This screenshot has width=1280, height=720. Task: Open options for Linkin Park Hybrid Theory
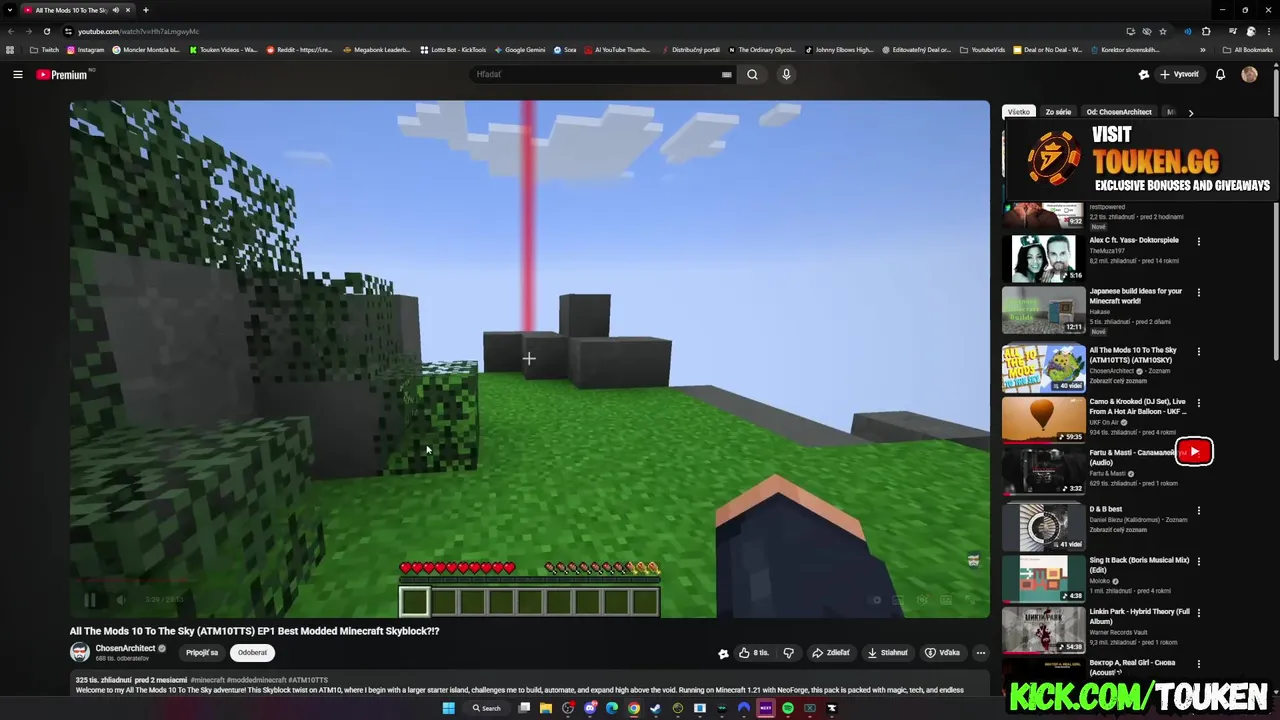(1198, 612)
